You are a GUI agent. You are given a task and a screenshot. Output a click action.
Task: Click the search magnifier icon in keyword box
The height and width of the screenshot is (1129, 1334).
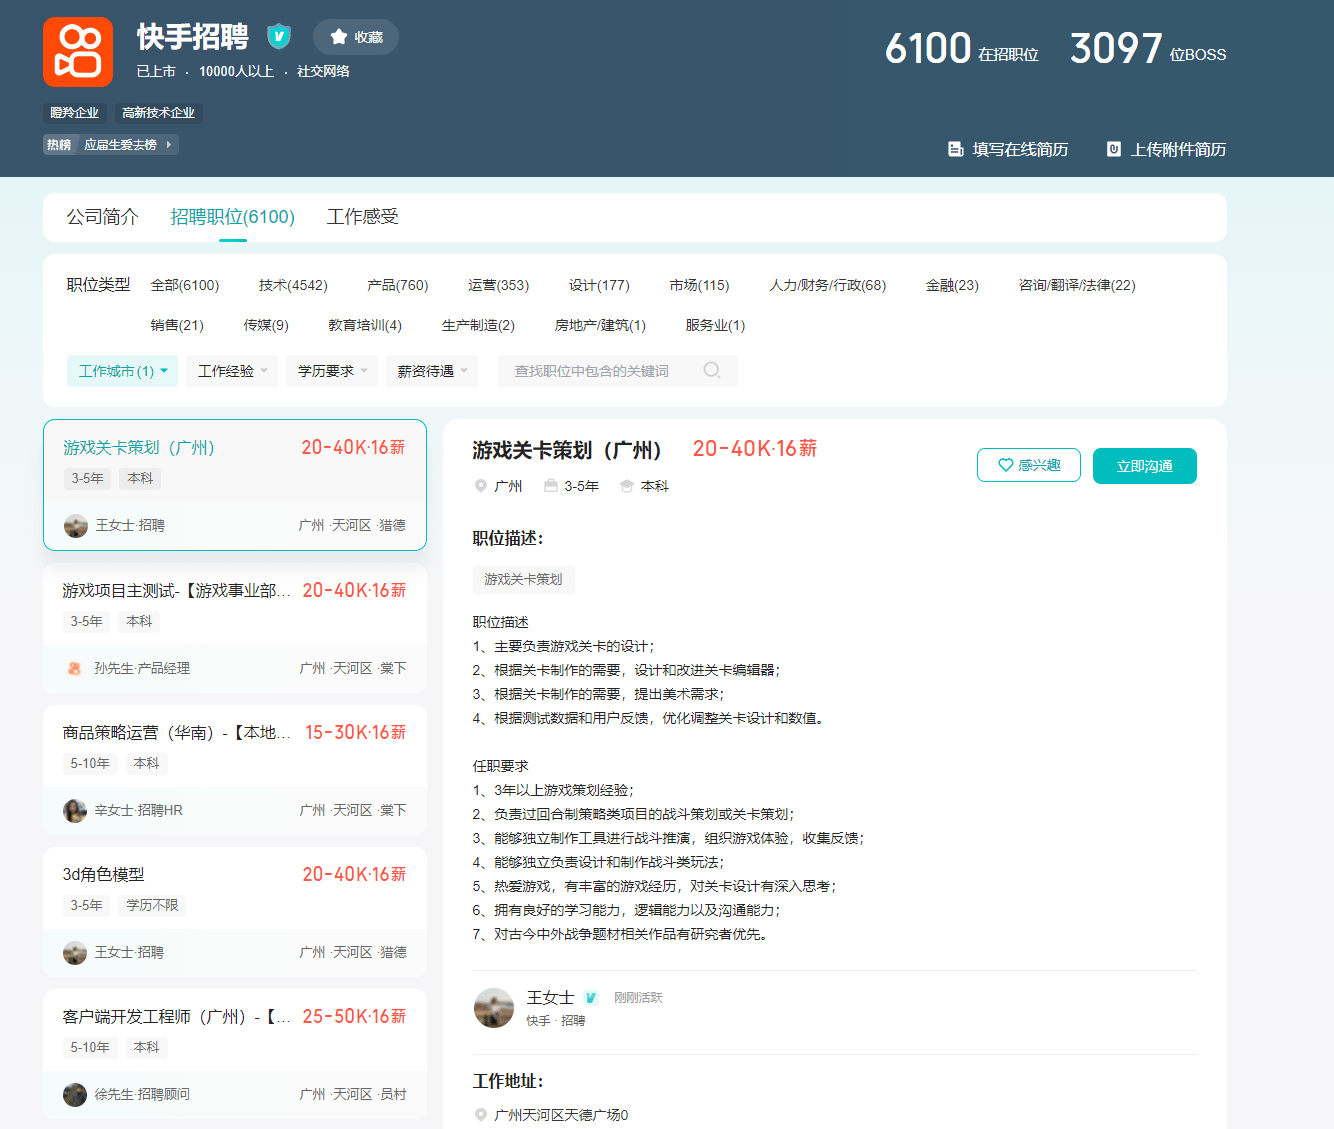pyautogui.click(x=712, y=371)
